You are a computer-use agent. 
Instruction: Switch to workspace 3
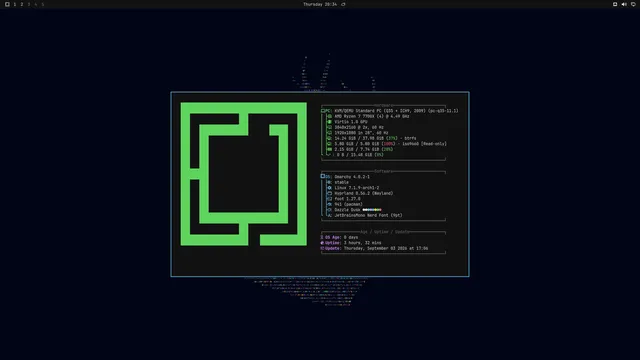tap(29, 4)
